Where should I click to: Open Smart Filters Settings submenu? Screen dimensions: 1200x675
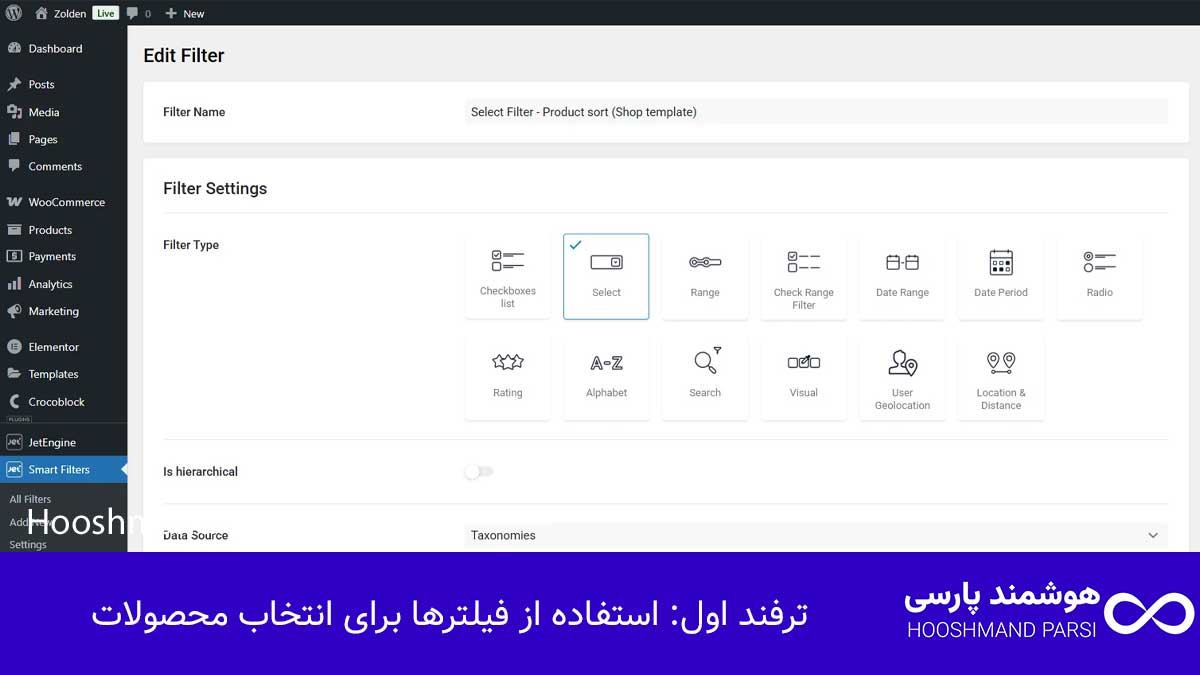[x=28, y=545]
